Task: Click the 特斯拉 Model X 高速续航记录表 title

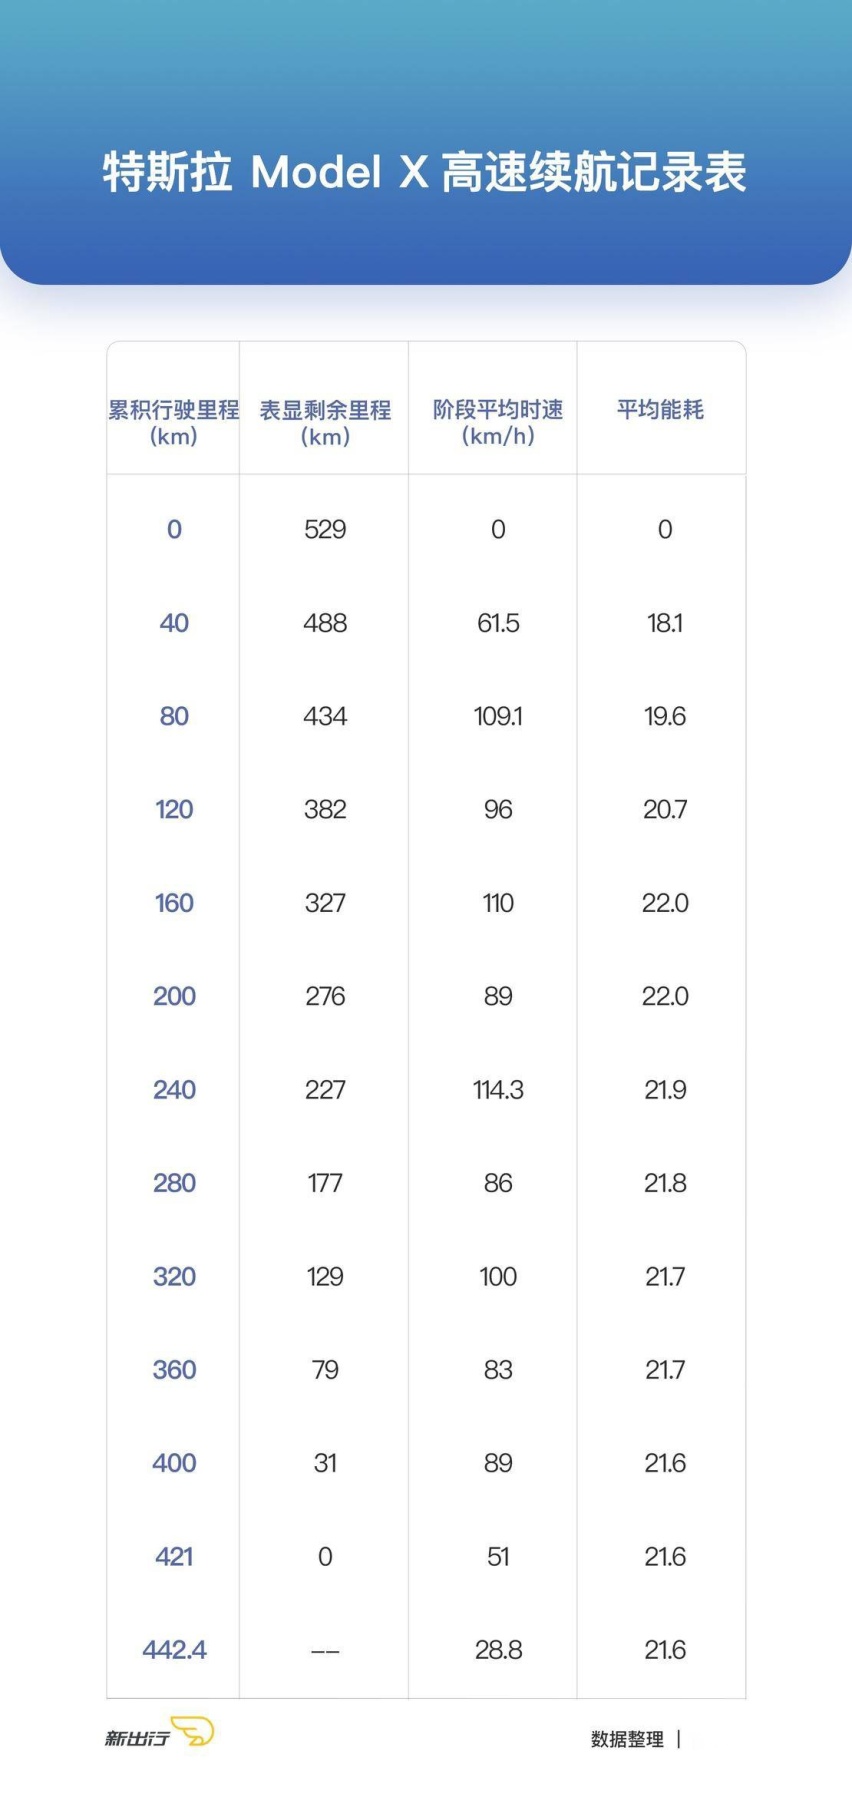Action: tap(425, 172)
